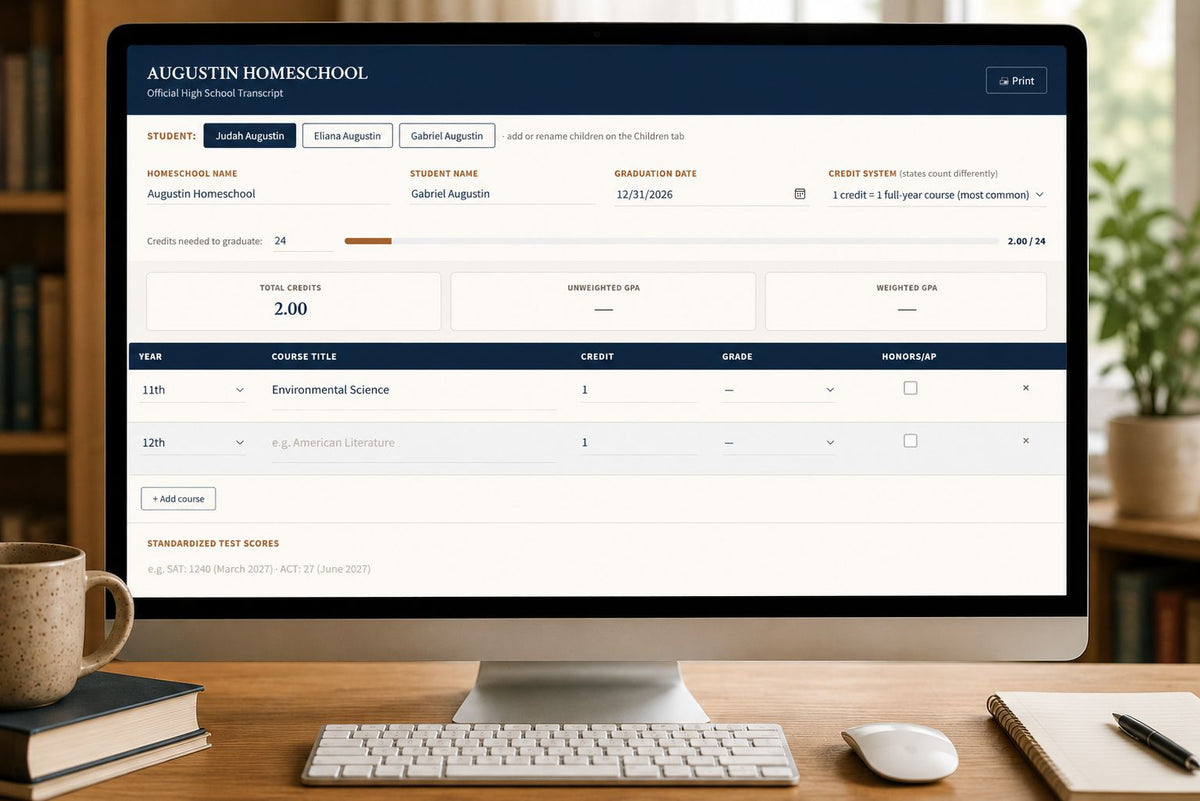Click the credits progress bar
Screen dimensions: 1200x801
click(x=671, y=241)
